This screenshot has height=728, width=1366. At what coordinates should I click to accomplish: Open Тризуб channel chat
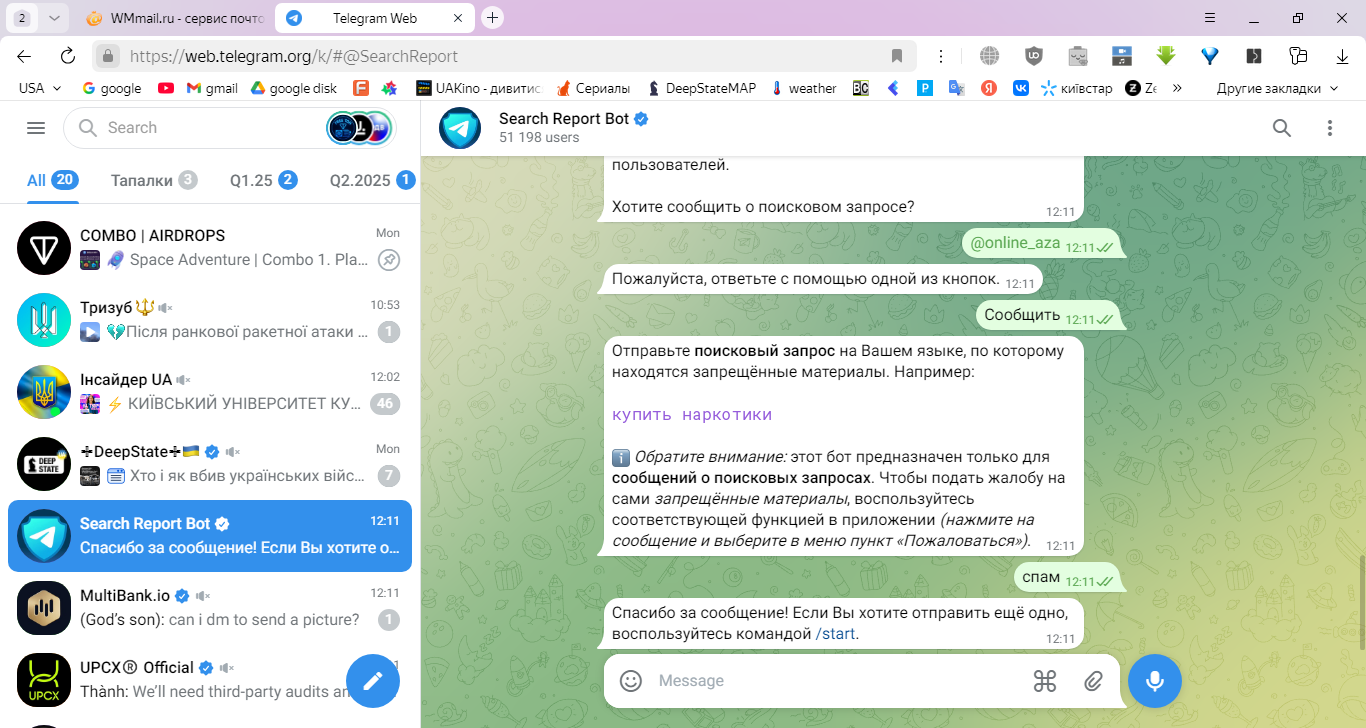210,320
